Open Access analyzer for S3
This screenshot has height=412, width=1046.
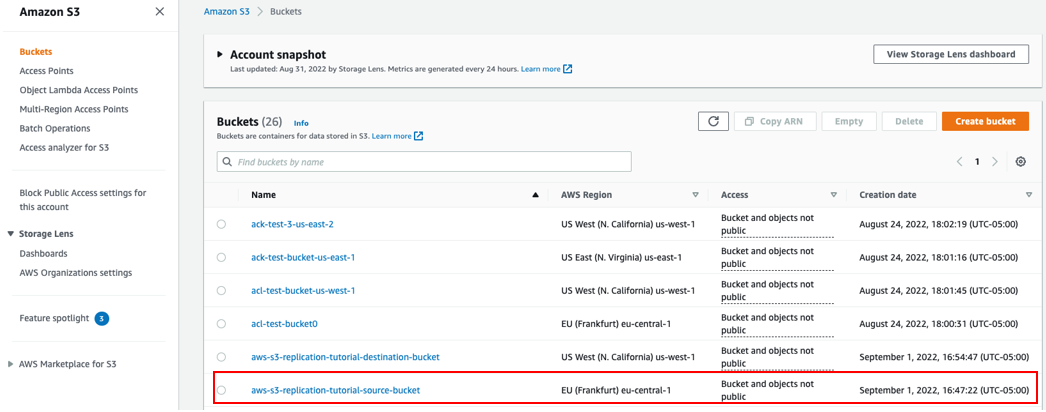(x=64, y=148)
